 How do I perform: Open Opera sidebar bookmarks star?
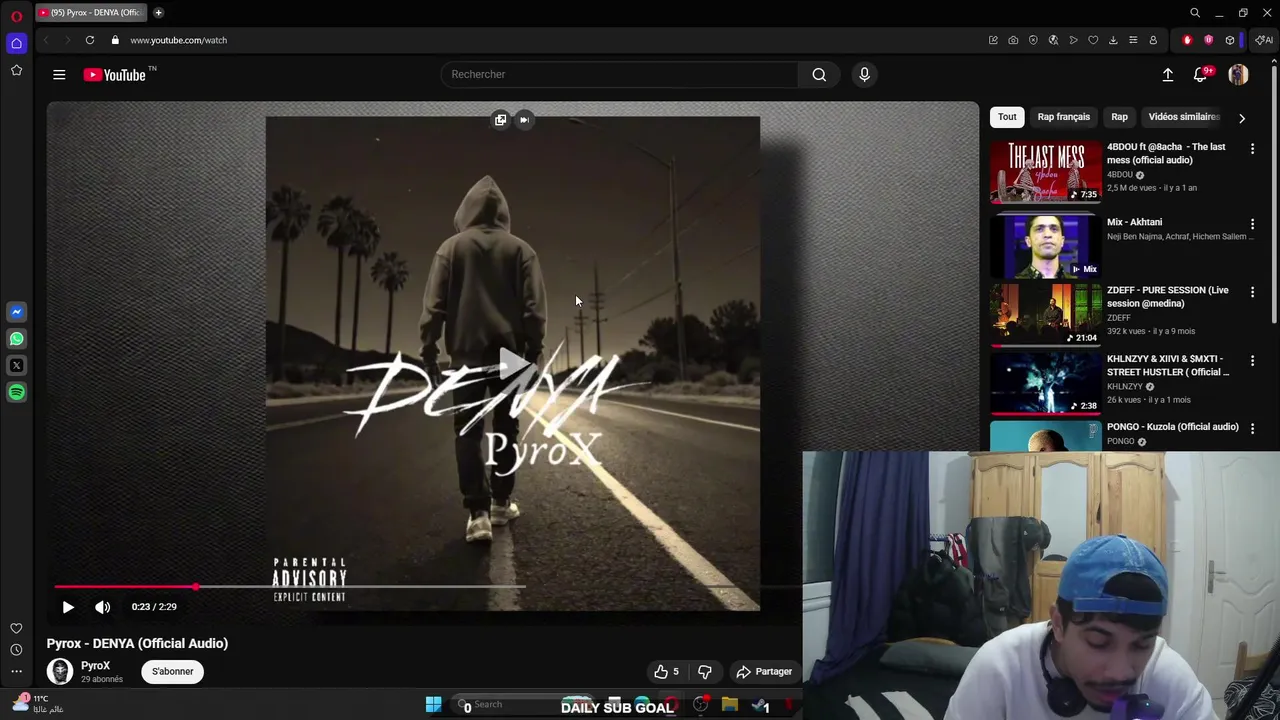pos(16,70)
